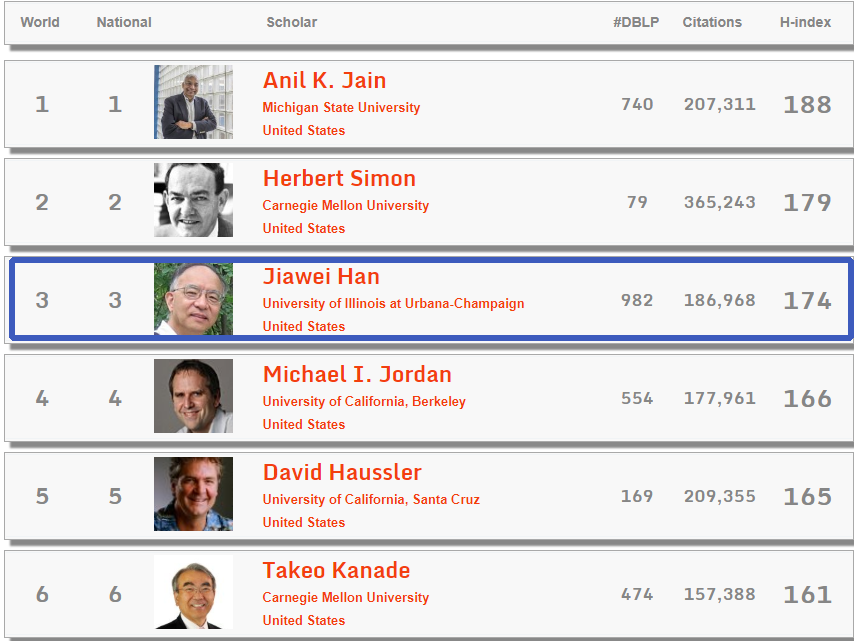This screenshot has width=856, height=641.
Task: Click the Citations column header
Action: pos(712,22)
